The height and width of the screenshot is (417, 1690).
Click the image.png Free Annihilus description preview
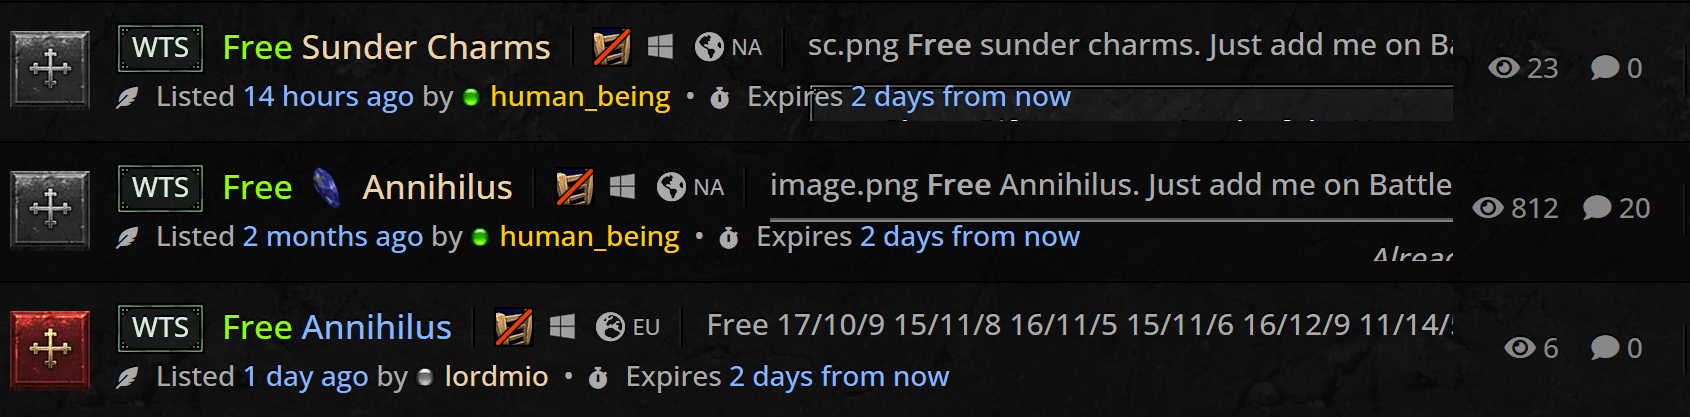click(1110, 186)
